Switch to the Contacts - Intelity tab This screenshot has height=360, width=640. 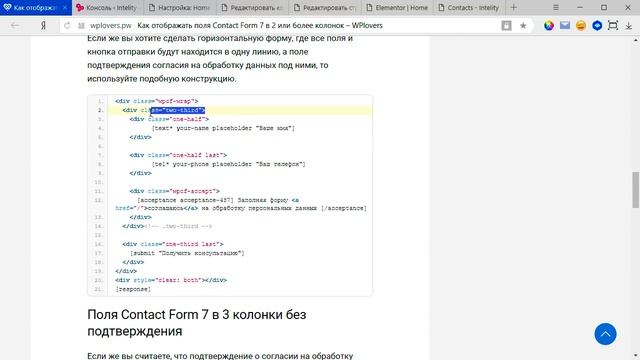pyautogui.click(x=469, y=7)
